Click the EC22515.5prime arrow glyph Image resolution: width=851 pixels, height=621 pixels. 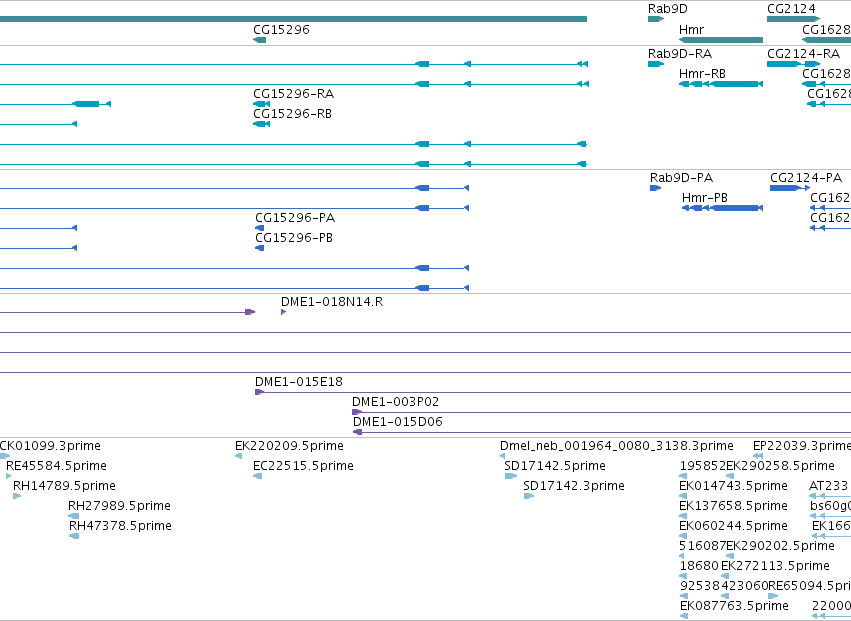point(257,476)
